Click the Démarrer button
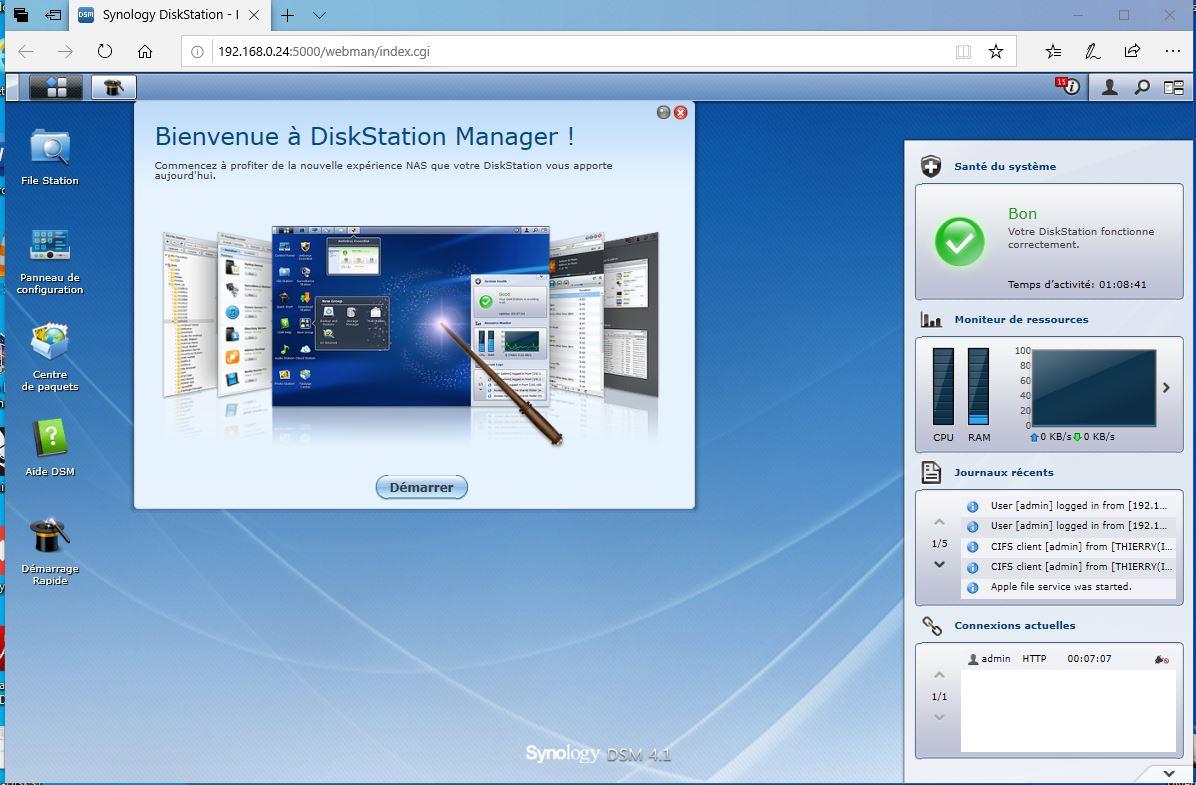Image resolution: width=1196 pixels, height=785 pixels. [x=421, y=487]
